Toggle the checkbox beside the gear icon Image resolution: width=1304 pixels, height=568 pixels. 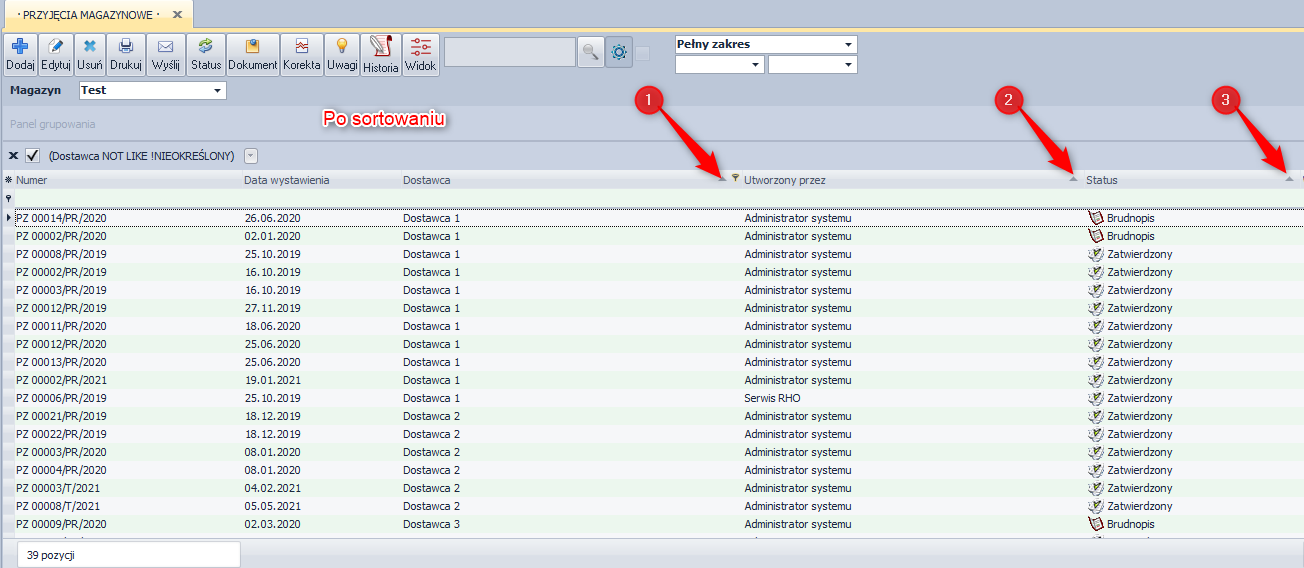643,53
